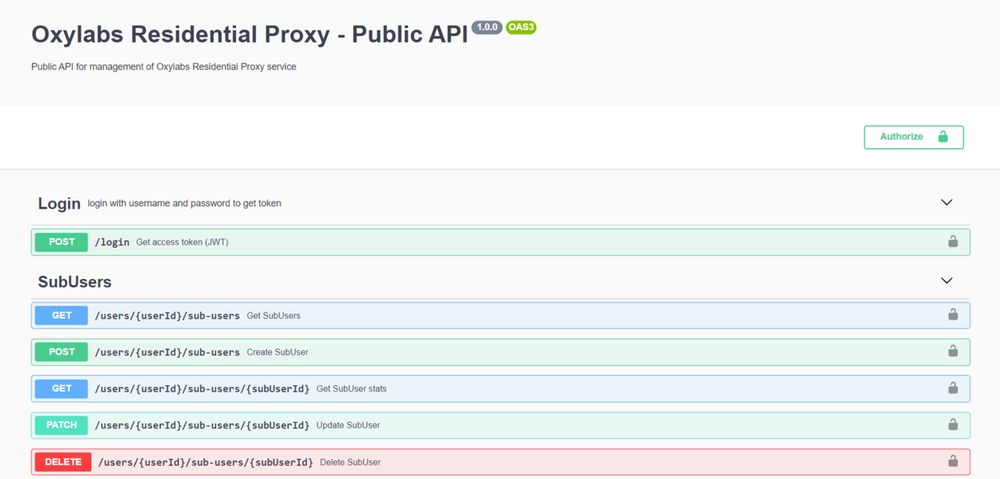The image size is (1000, 479).
Task: Click GET badge for Get SubUser stats
Action: pyautogui.click(x=61, y=388)
